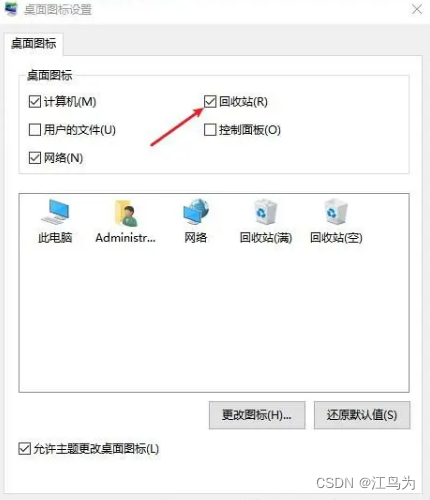Image resolution: width=430 pixels, height=500 pixels.
Task: Uncheck the 网络(N) checkbox
Action: click(x=35, y=158)
